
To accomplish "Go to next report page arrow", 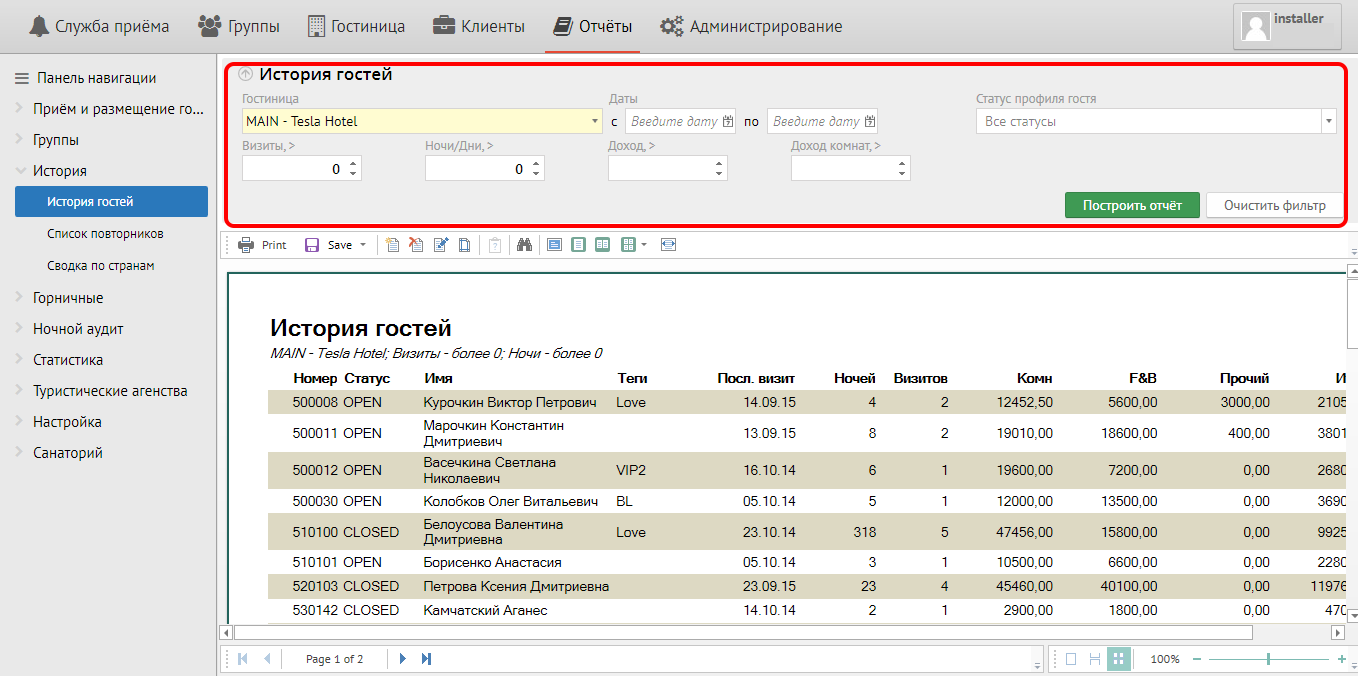I will coord(403,659).
